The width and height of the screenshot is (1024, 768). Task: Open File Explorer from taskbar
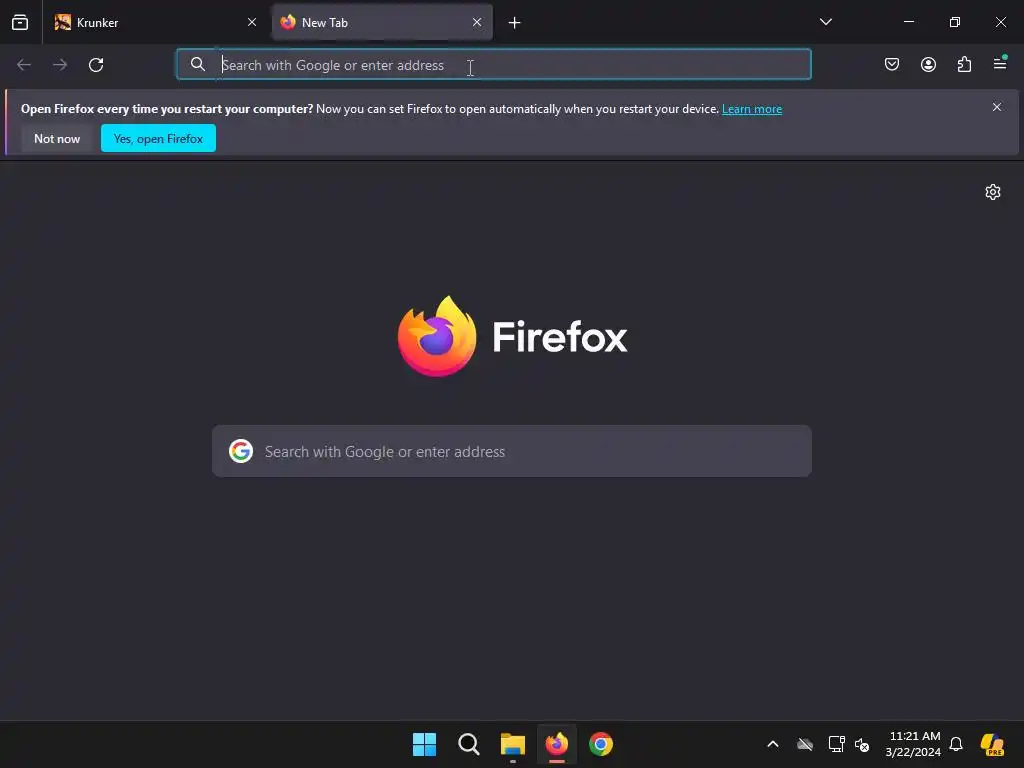[513, 744]
